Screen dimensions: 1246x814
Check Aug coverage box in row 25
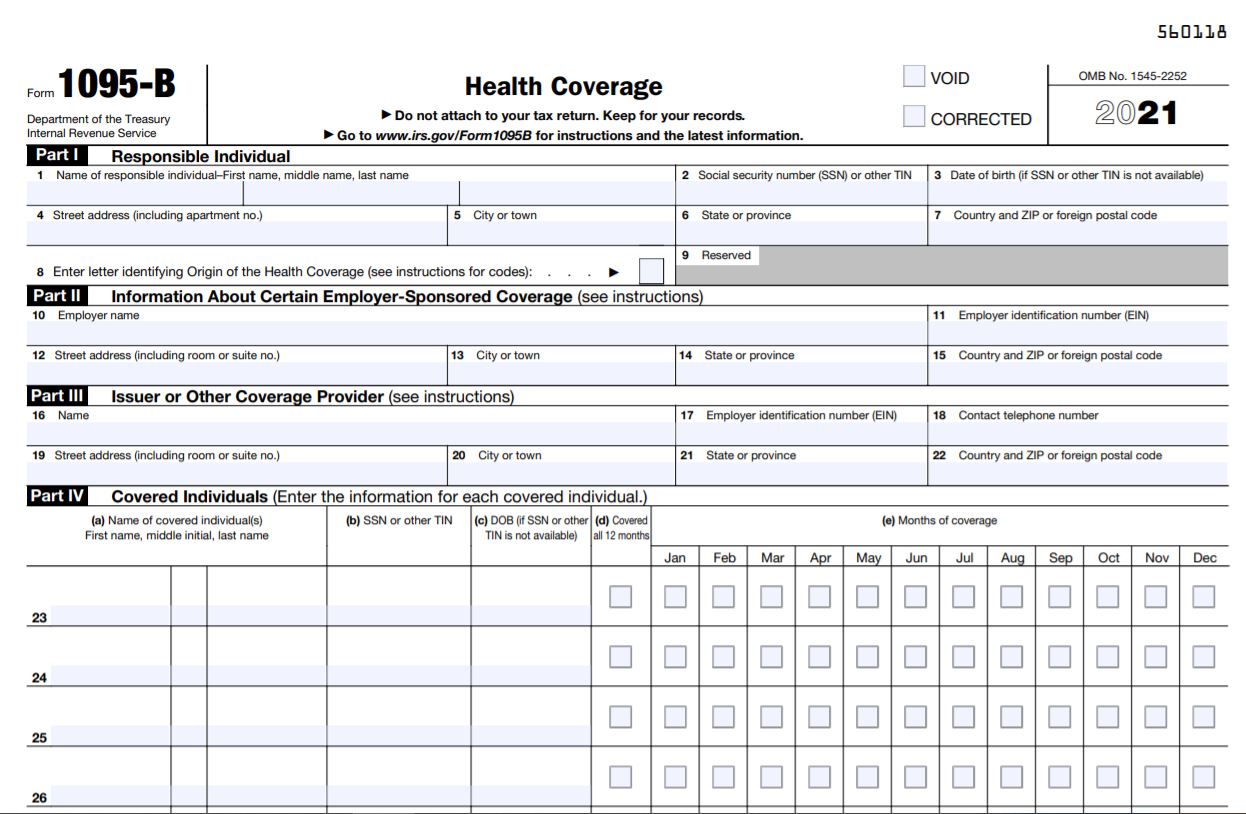(1012, 717)
